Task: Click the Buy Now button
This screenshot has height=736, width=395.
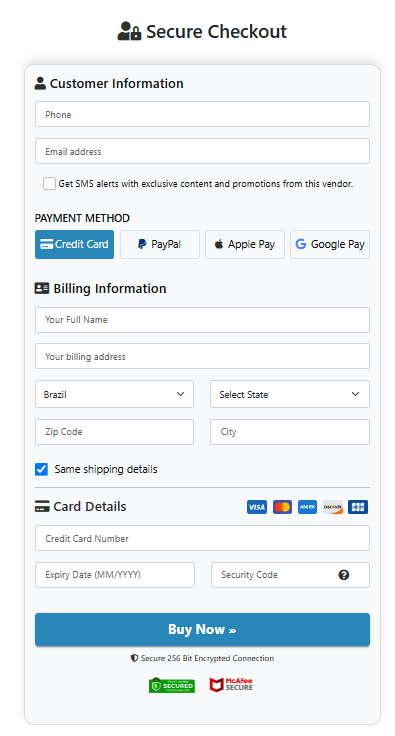Action: click(202, 629)
